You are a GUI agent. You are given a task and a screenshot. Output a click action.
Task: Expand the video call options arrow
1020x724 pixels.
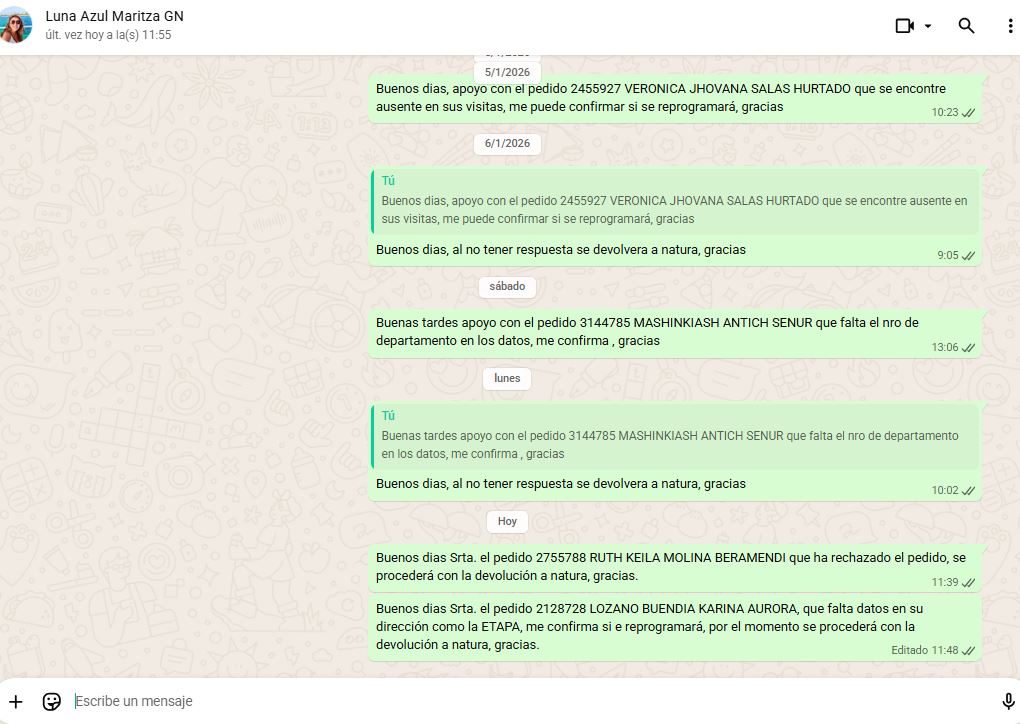pos(928,26)
